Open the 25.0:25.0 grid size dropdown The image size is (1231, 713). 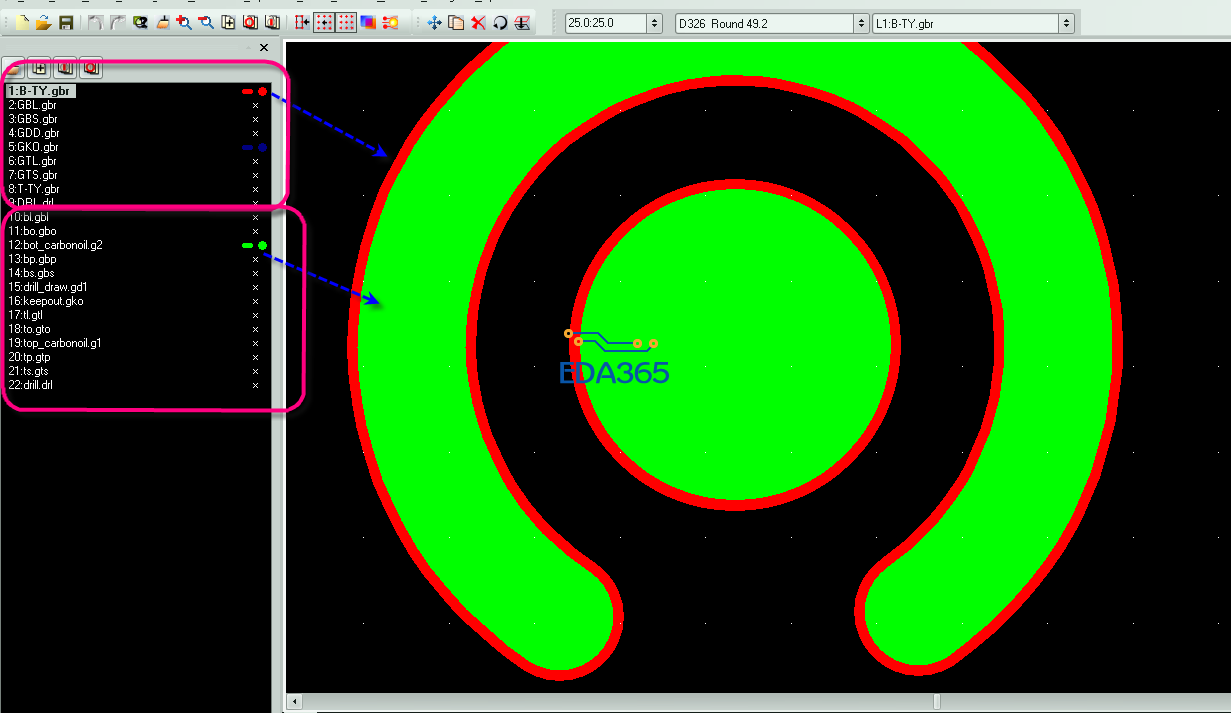pos(655,22)
